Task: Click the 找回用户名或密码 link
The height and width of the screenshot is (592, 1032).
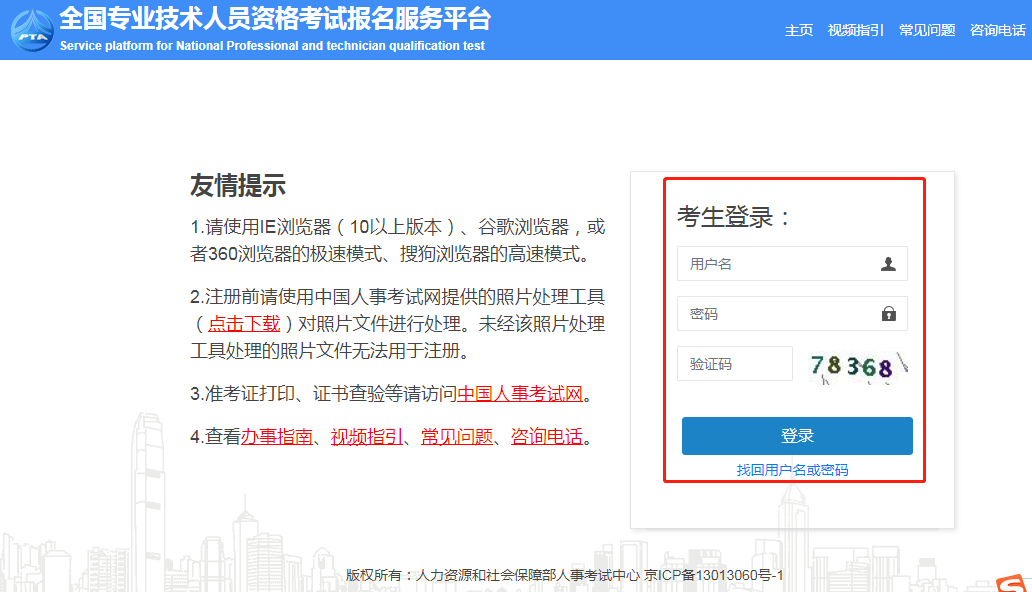Action: (x=792, y=470)
